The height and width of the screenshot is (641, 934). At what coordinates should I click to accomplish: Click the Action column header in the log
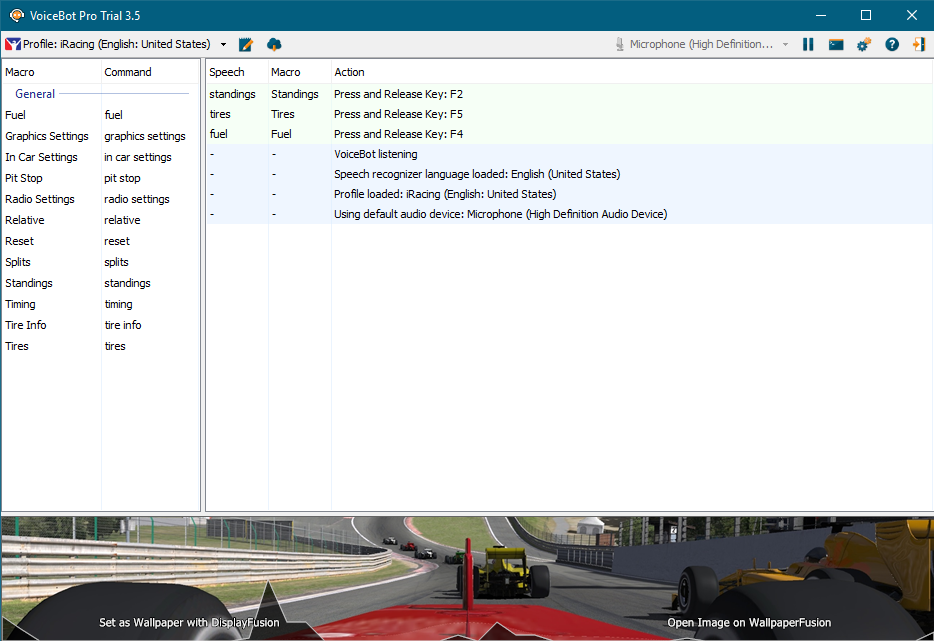click(x=349, y=72)
